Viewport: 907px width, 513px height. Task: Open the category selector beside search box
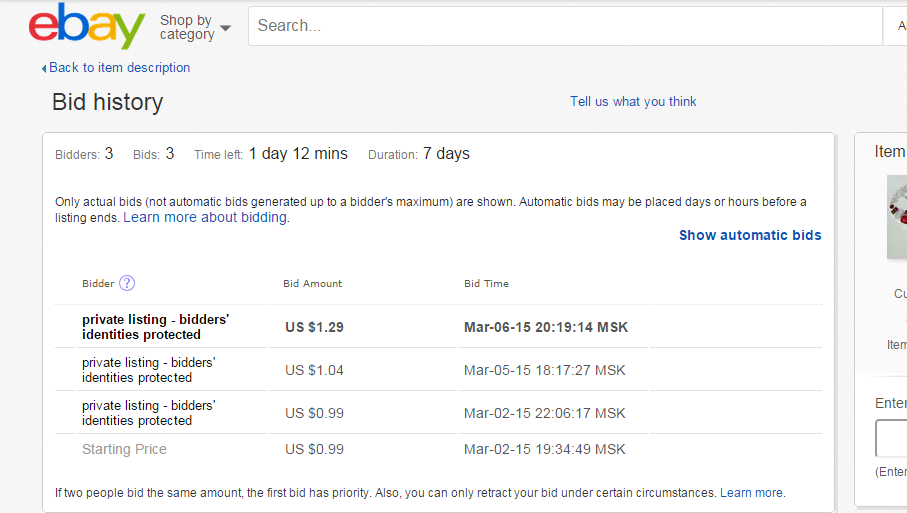point(894,26)
